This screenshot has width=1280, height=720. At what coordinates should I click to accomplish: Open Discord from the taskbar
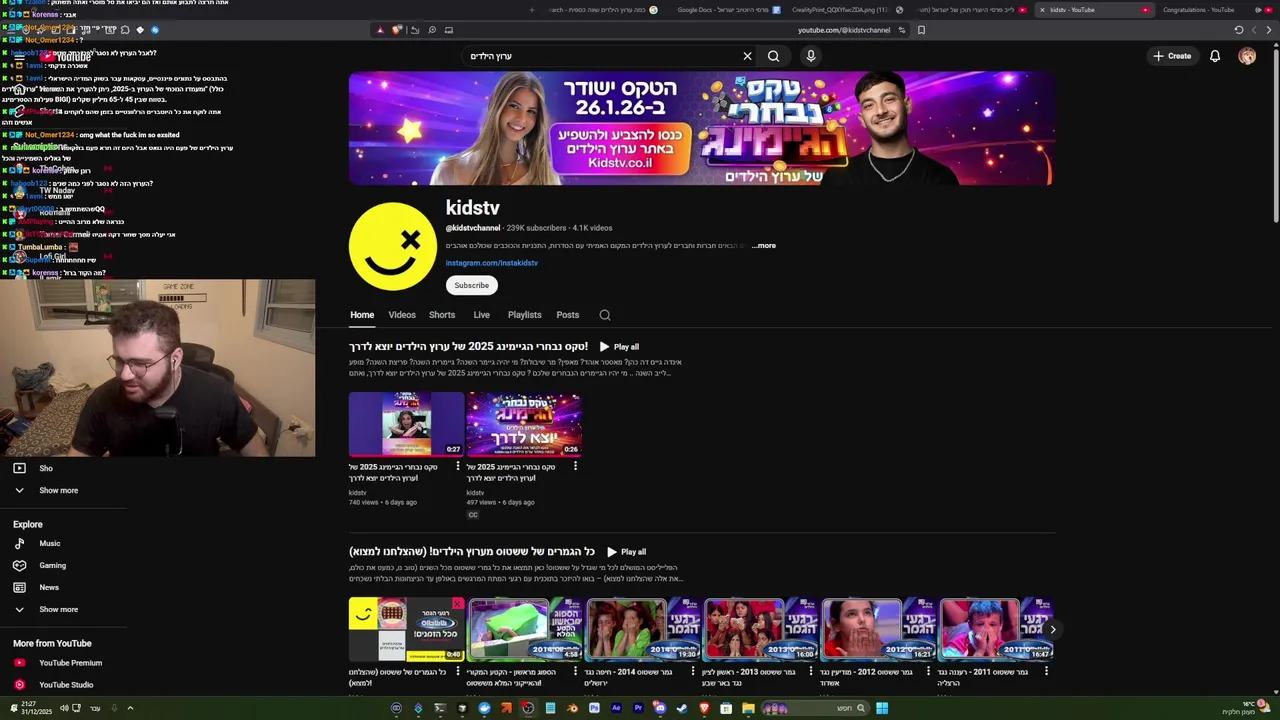pos(660,708)
